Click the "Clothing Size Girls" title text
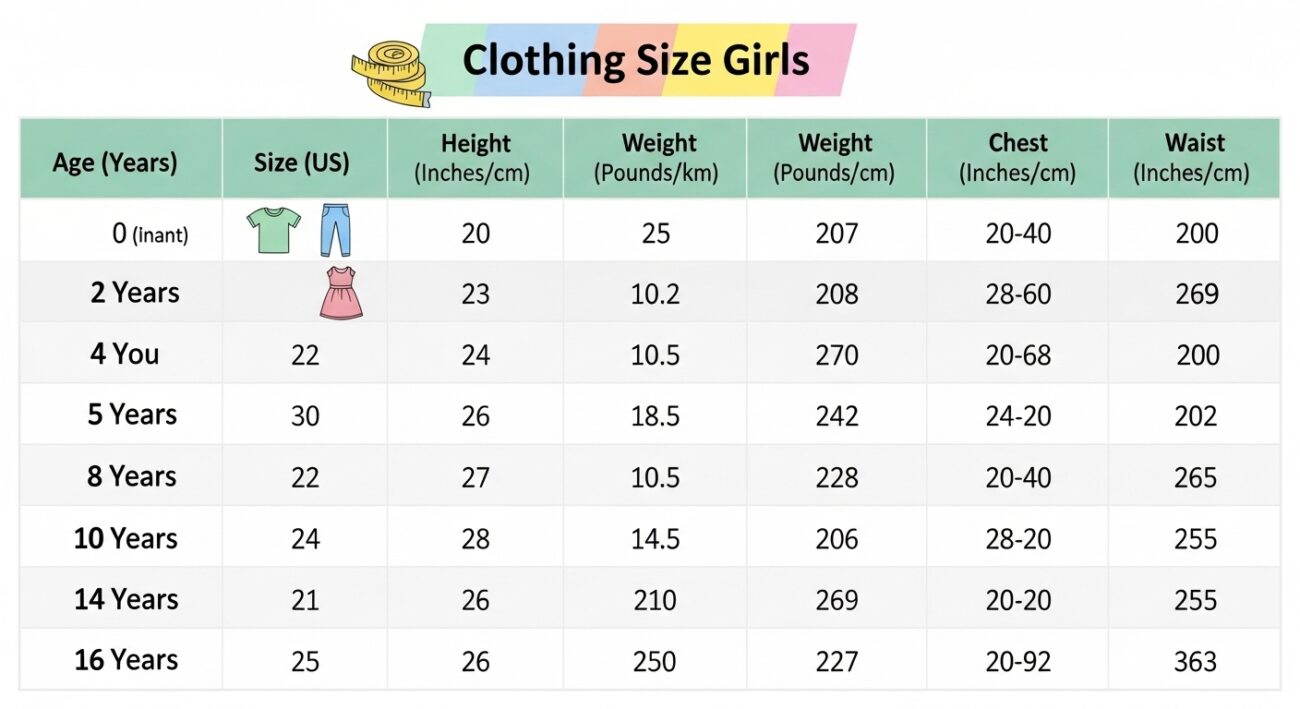 [x=636, y=61]
